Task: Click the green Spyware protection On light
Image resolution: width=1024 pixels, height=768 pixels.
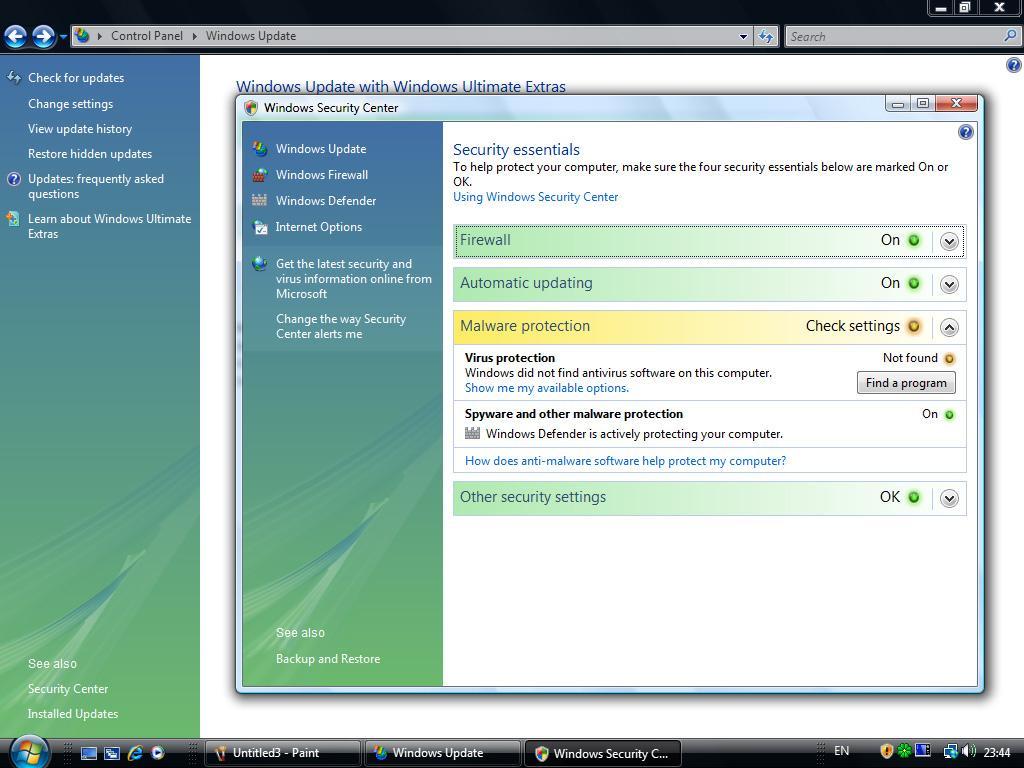Action: pyautogui.click(x=950, y=415)
